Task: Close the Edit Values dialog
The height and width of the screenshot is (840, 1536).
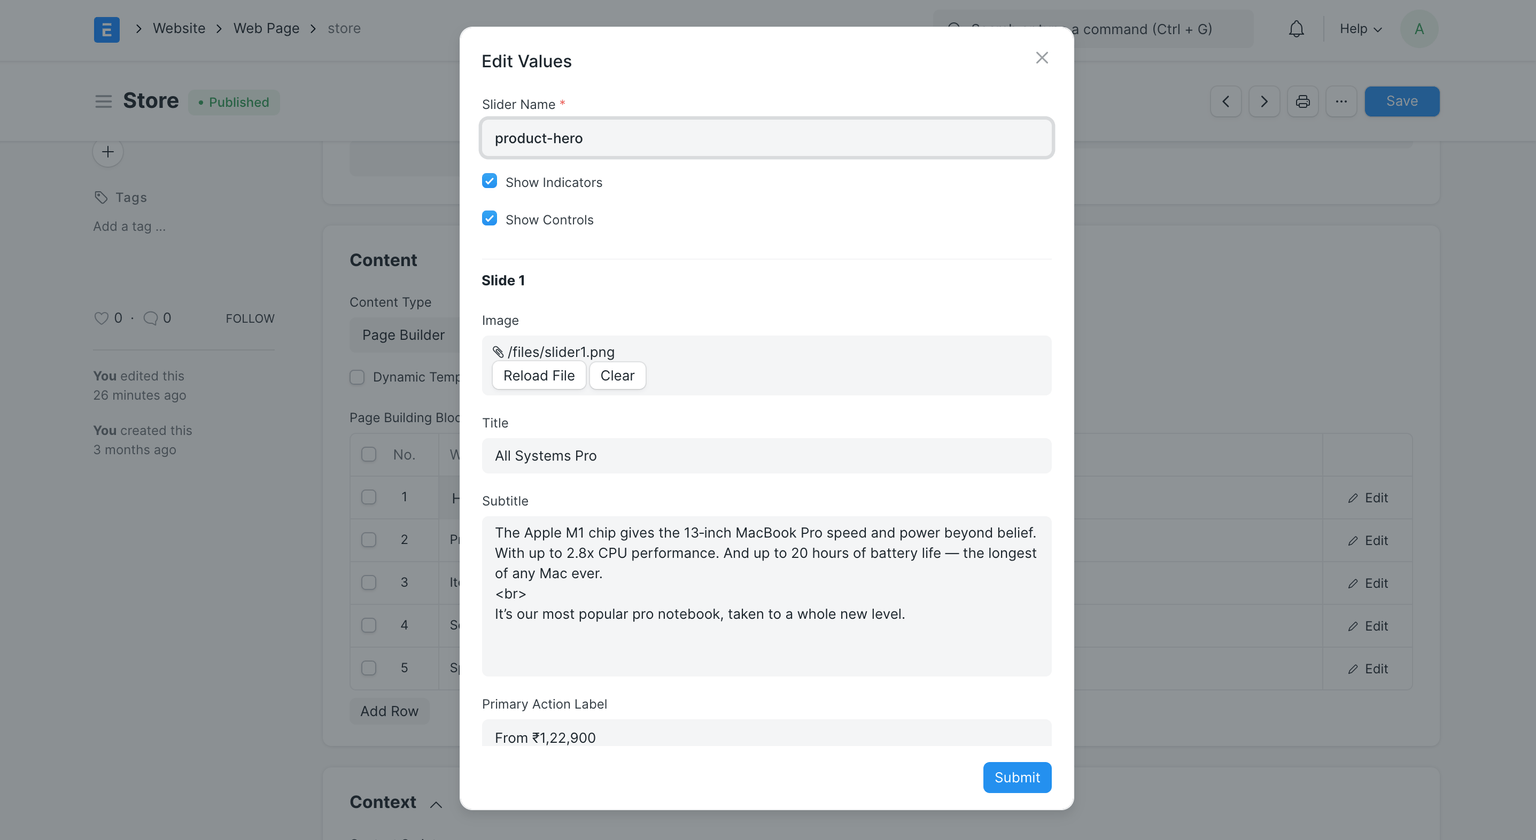Action: pos(1042,58)
